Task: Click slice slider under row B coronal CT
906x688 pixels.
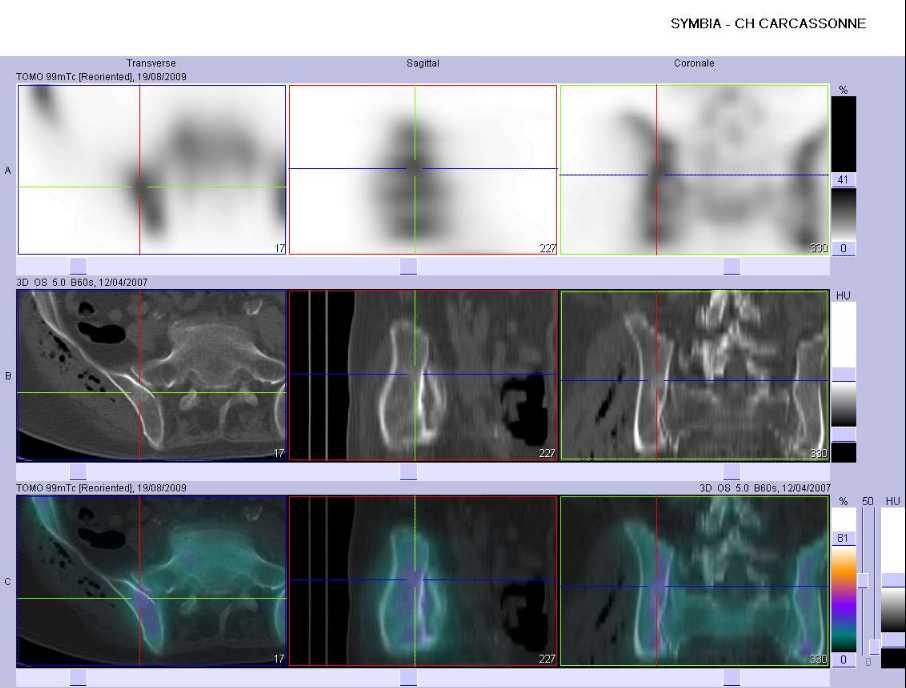Action: (x=732, y=472)
